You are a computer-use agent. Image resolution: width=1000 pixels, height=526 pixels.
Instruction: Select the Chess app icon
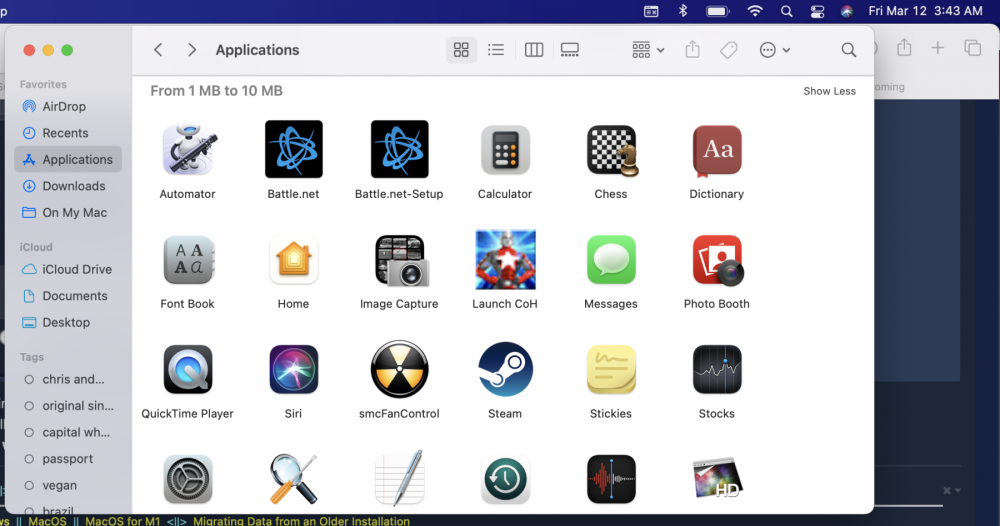[x=612, y=150]
